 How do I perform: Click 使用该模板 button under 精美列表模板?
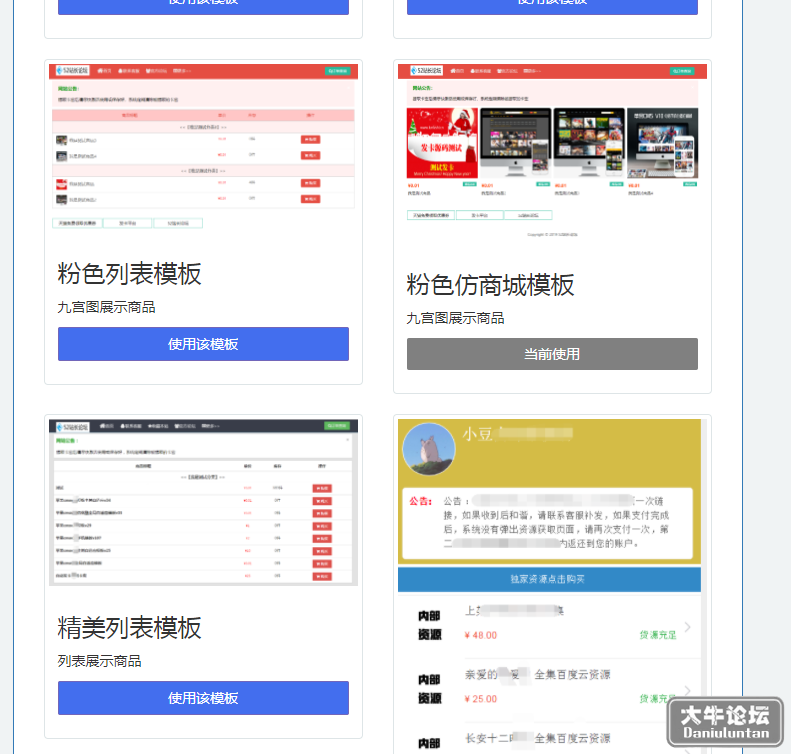tap(203, 698)
